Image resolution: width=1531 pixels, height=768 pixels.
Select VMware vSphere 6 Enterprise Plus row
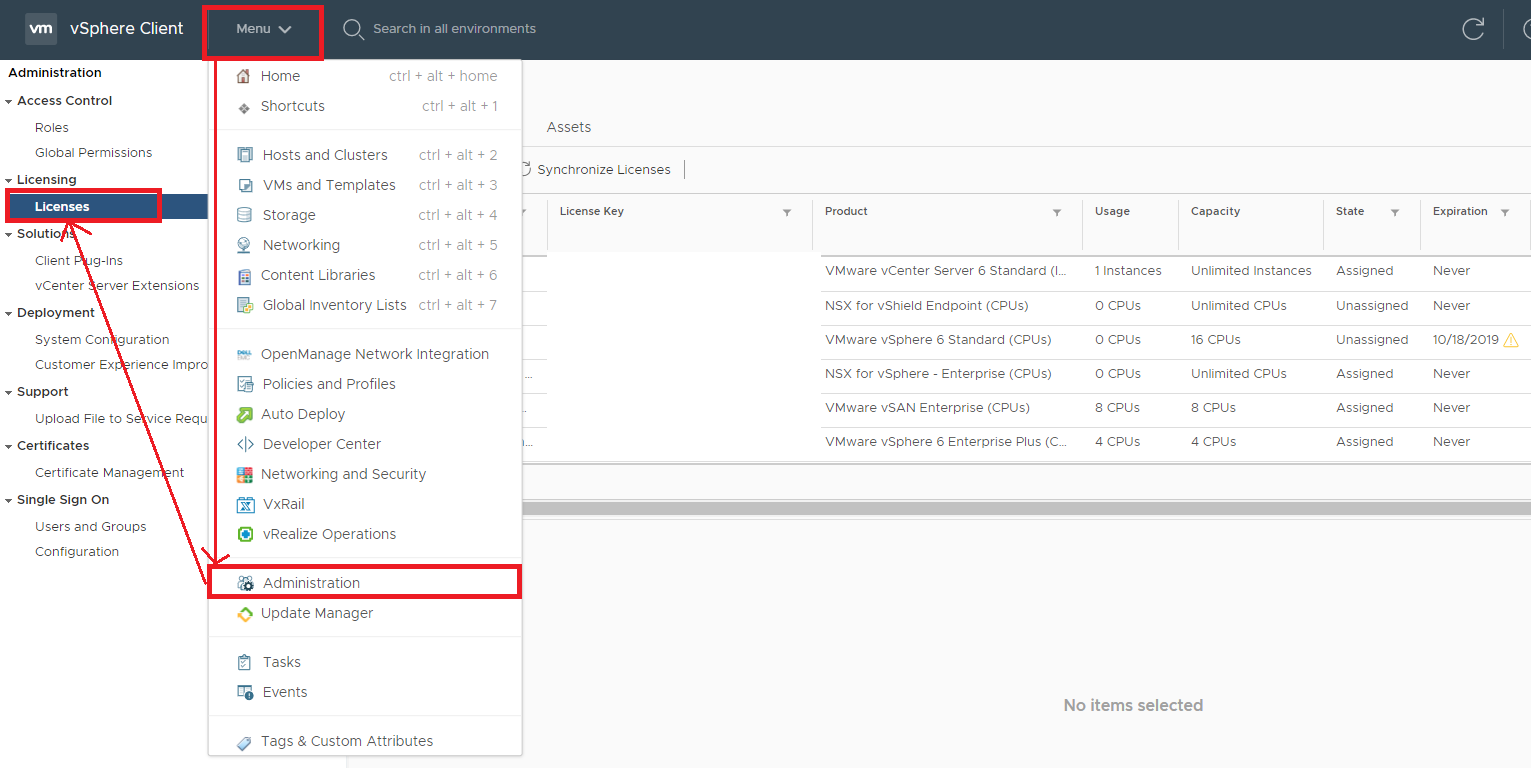(x=946, y=442)
